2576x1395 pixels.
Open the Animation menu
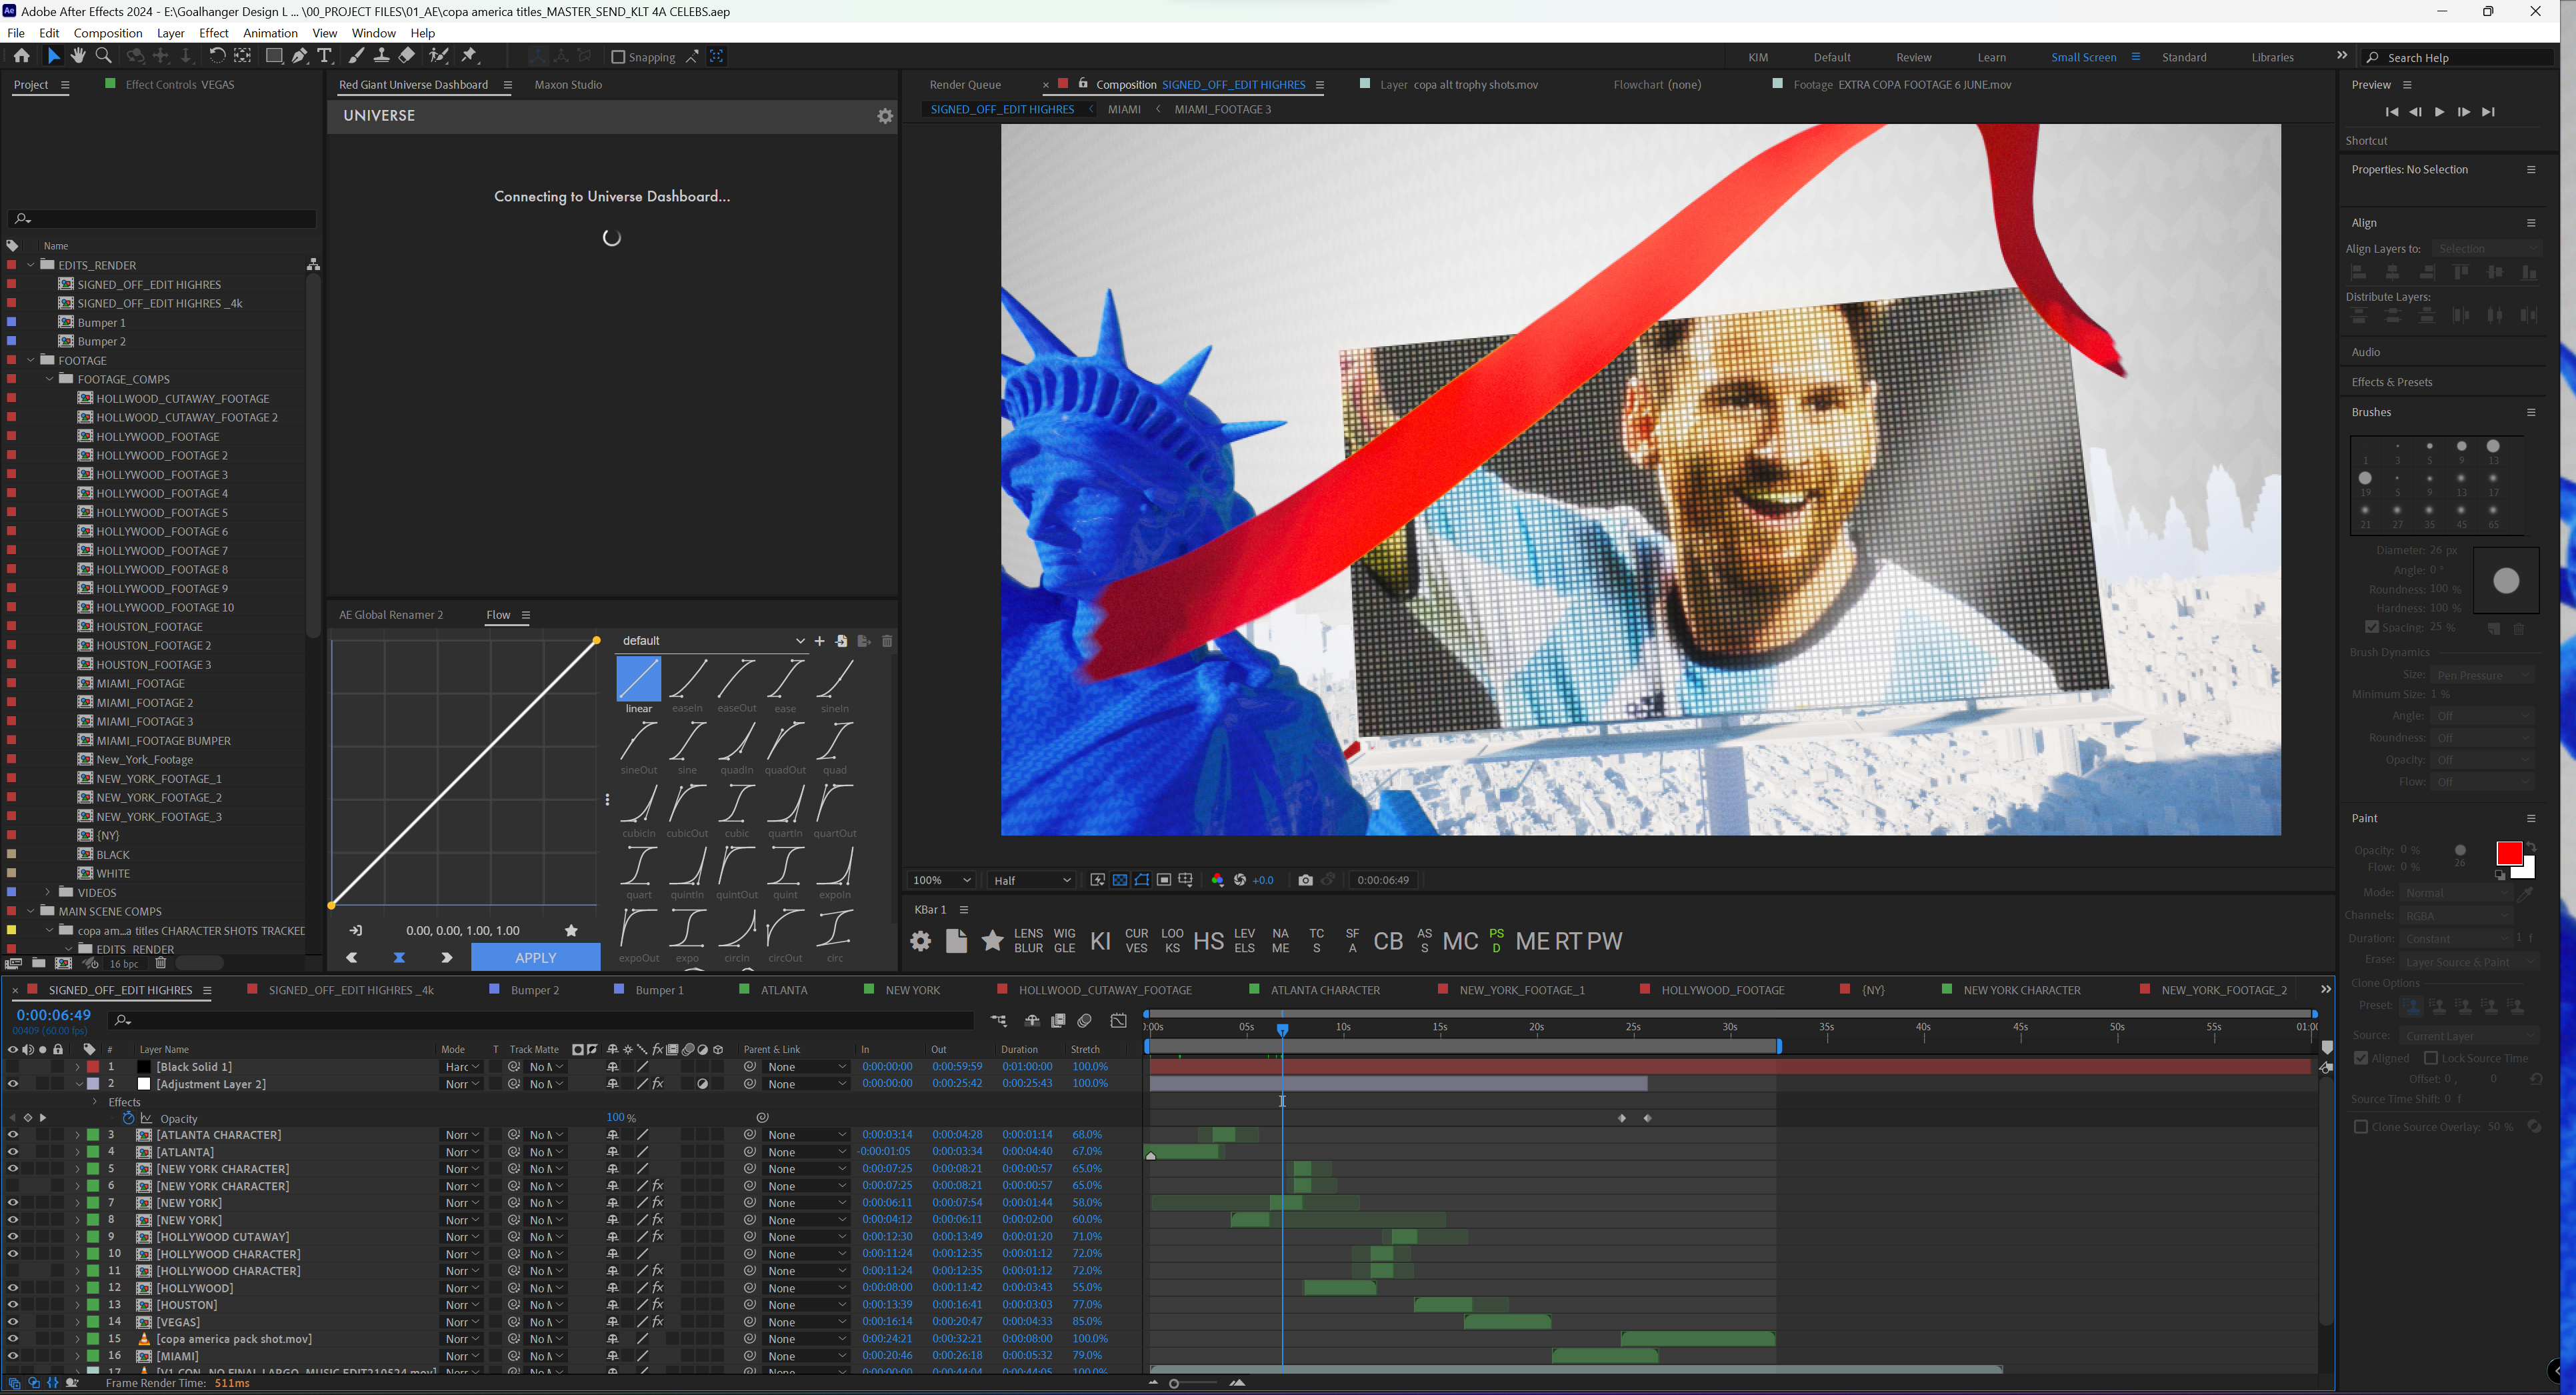[x=270, y=33]
